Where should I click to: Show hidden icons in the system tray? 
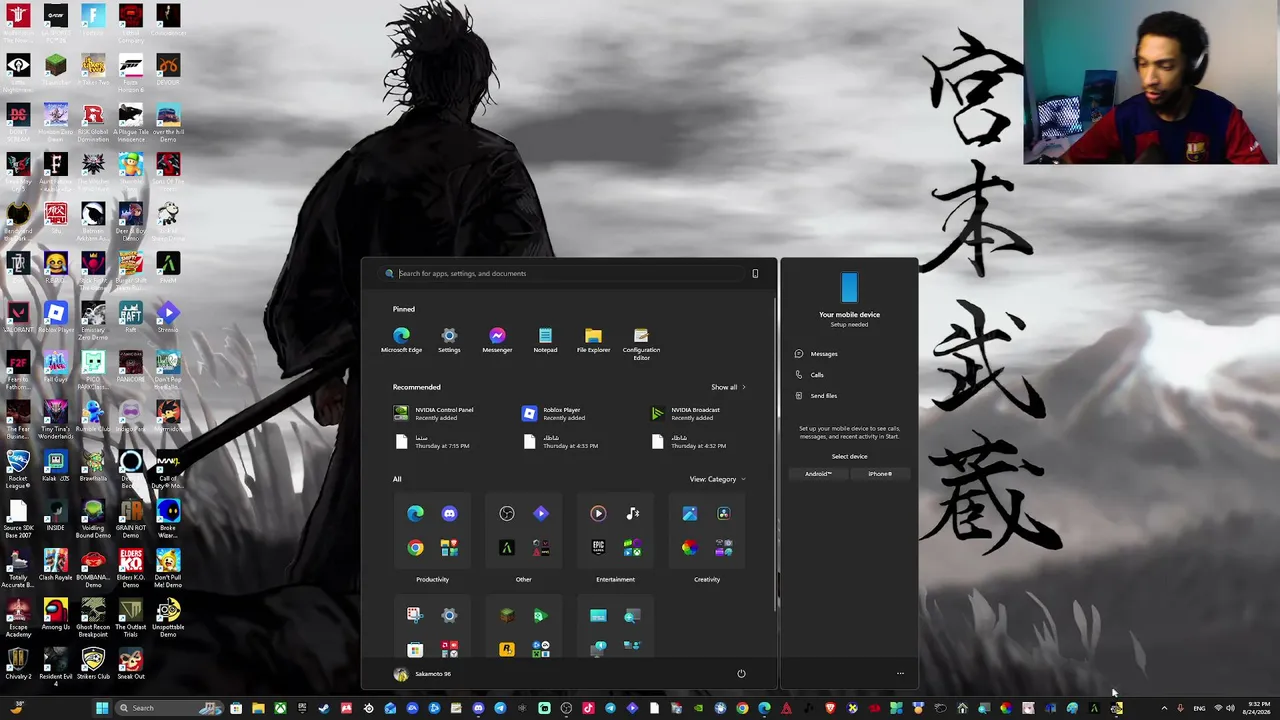pyautogui.click(x=1163, y=708)
